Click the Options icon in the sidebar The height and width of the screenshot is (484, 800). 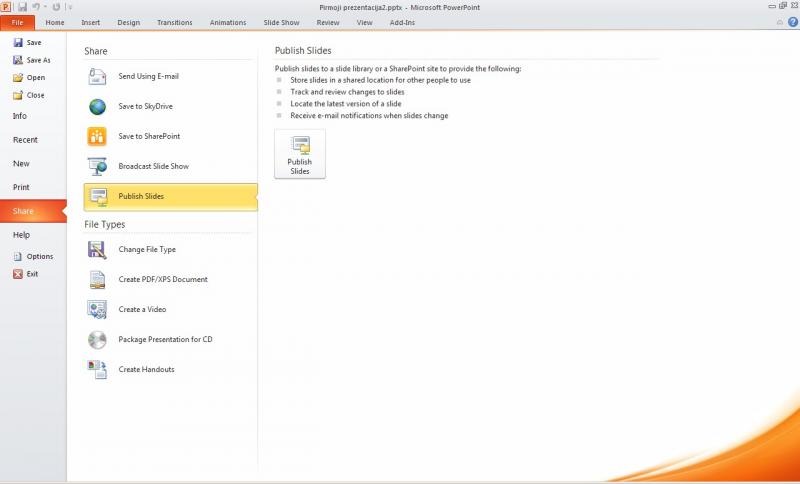18,256
